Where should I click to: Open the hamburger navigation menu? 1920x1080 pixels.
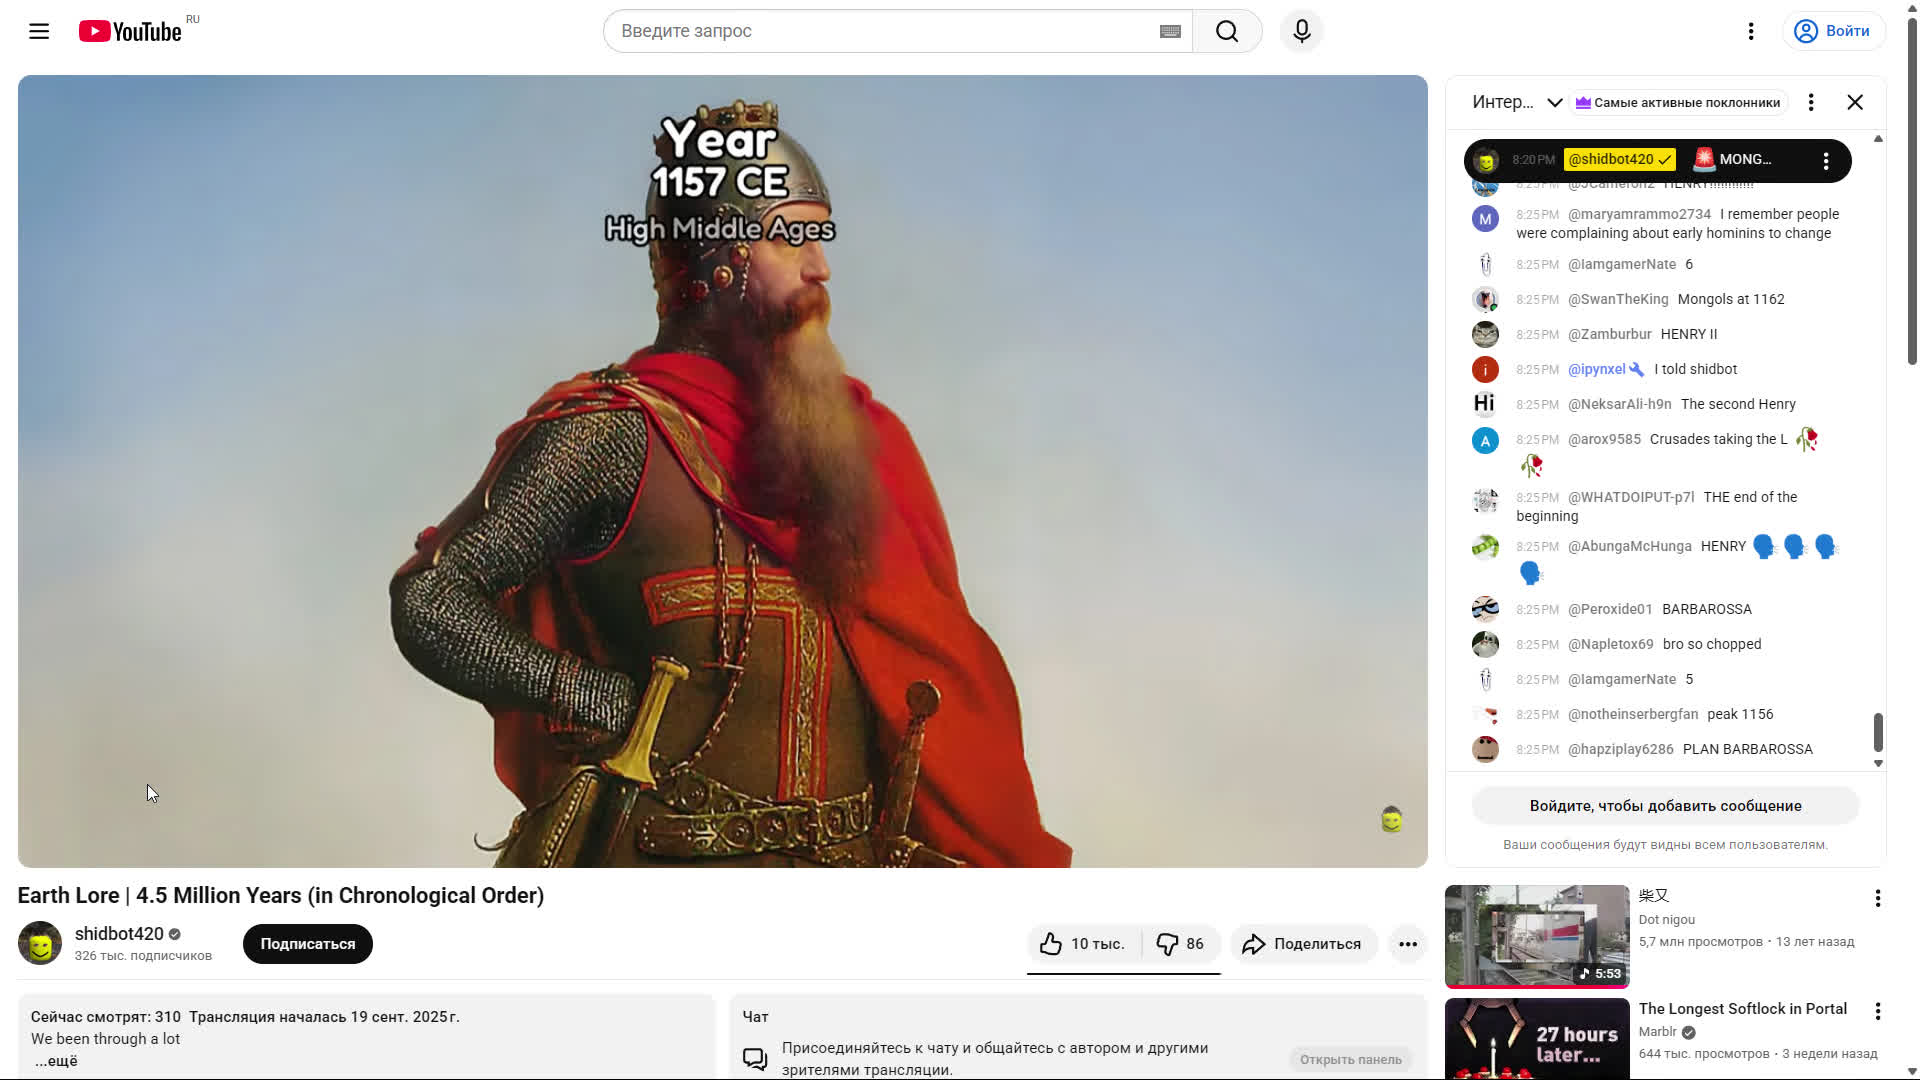pos(39,31)
